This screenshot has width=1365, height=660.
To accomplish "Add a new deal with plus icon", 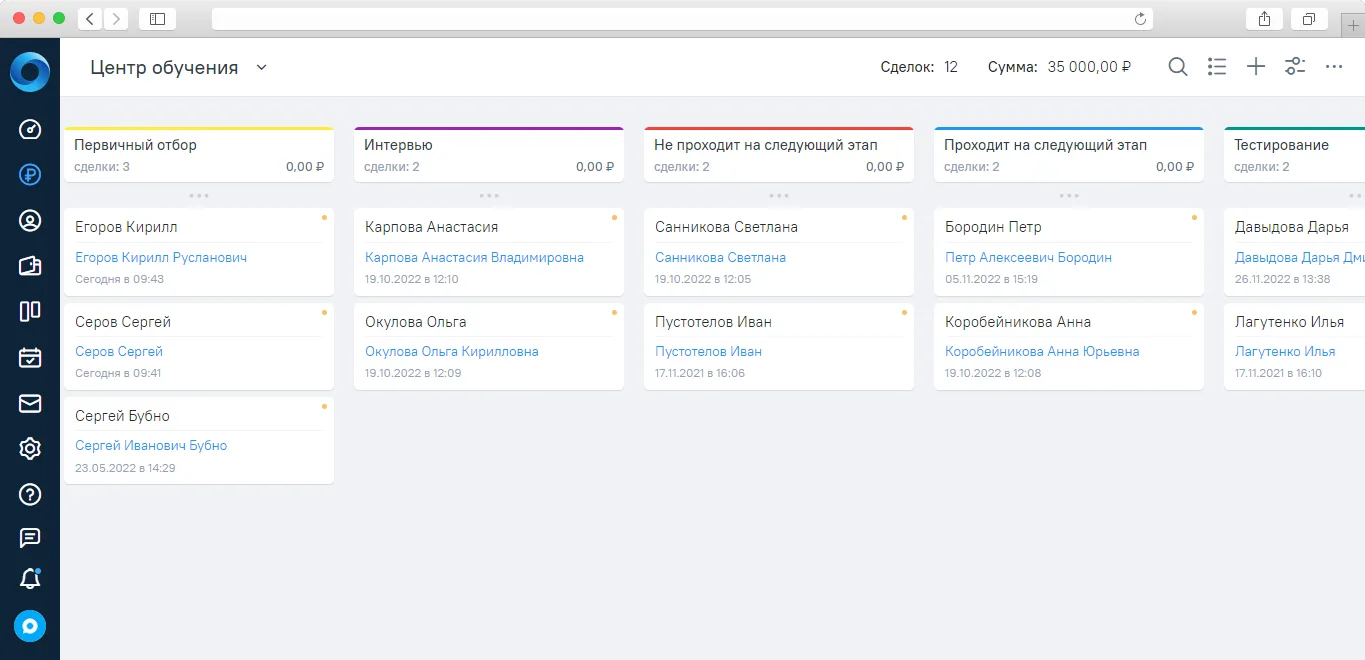I will (x=1256, y=67).
